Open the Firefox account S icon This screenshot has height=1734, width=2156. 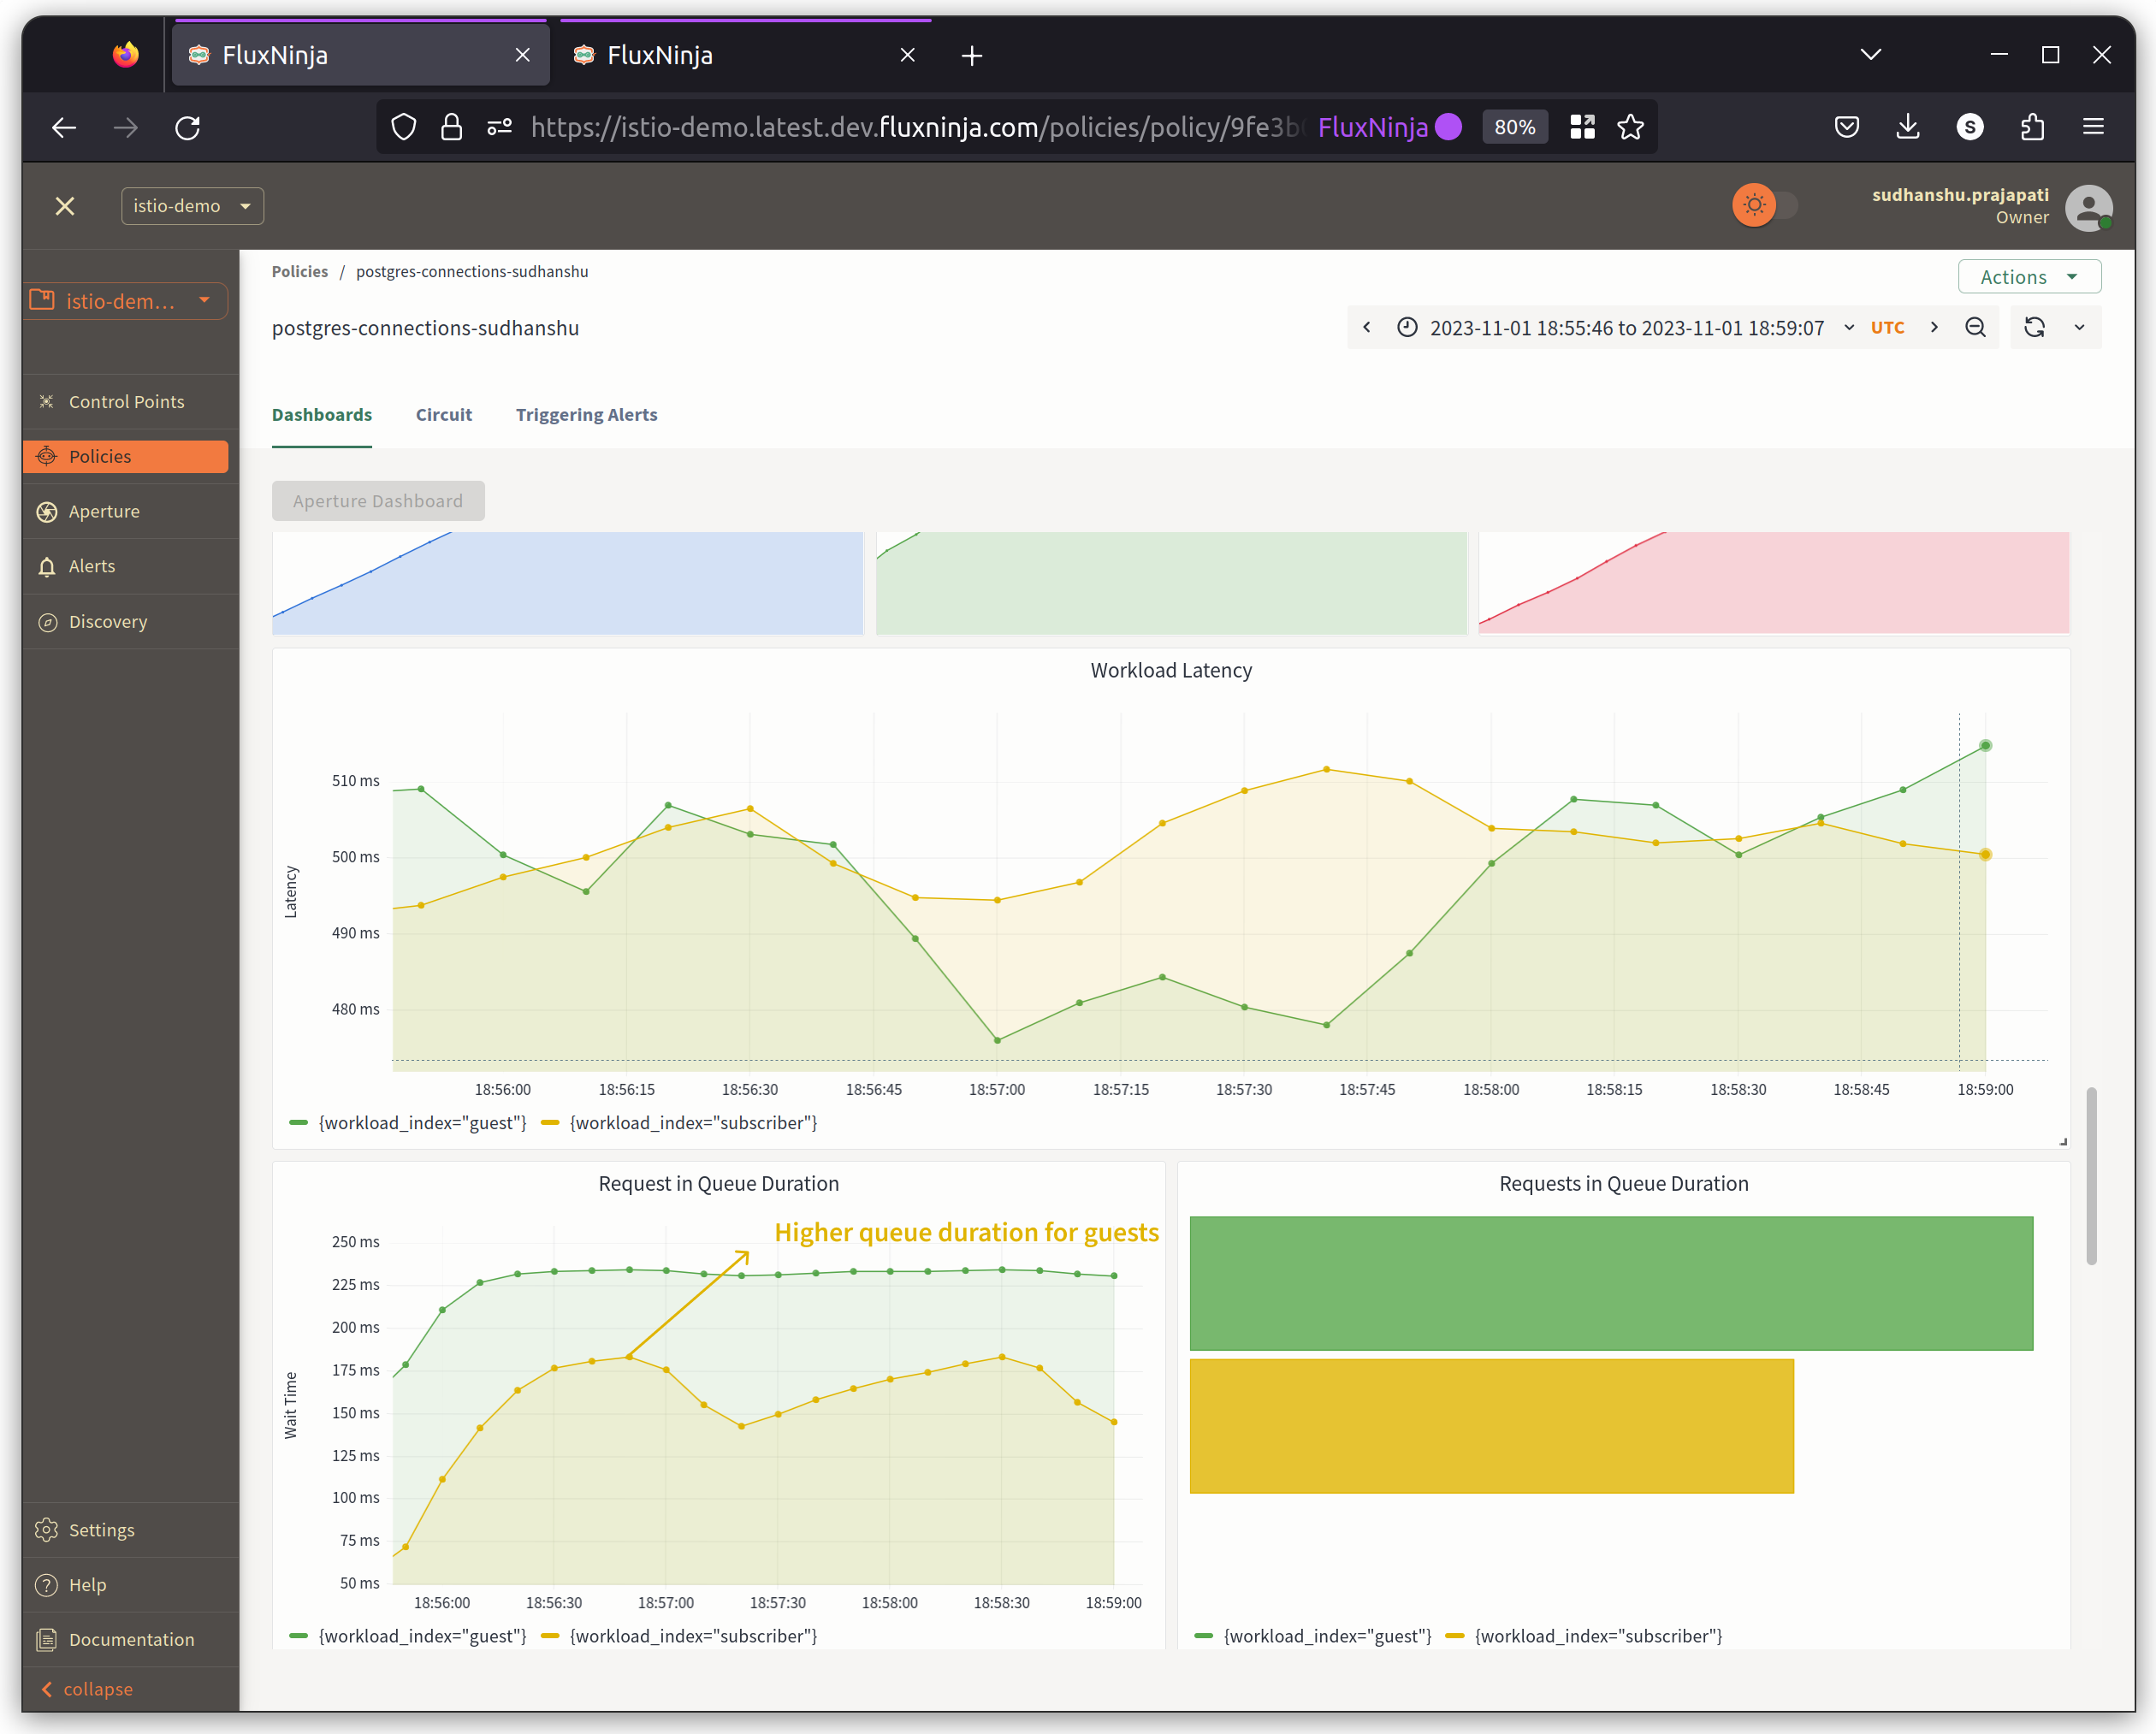pyautogui.click(x=1970, y=127)
